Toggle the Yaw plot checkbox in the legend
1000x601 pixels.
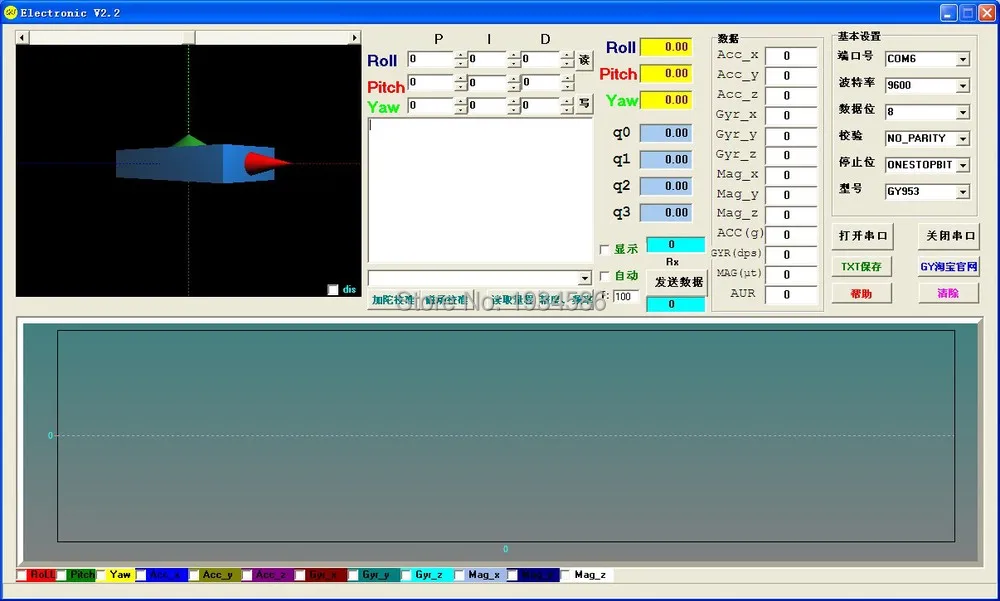tap(101, 575)
